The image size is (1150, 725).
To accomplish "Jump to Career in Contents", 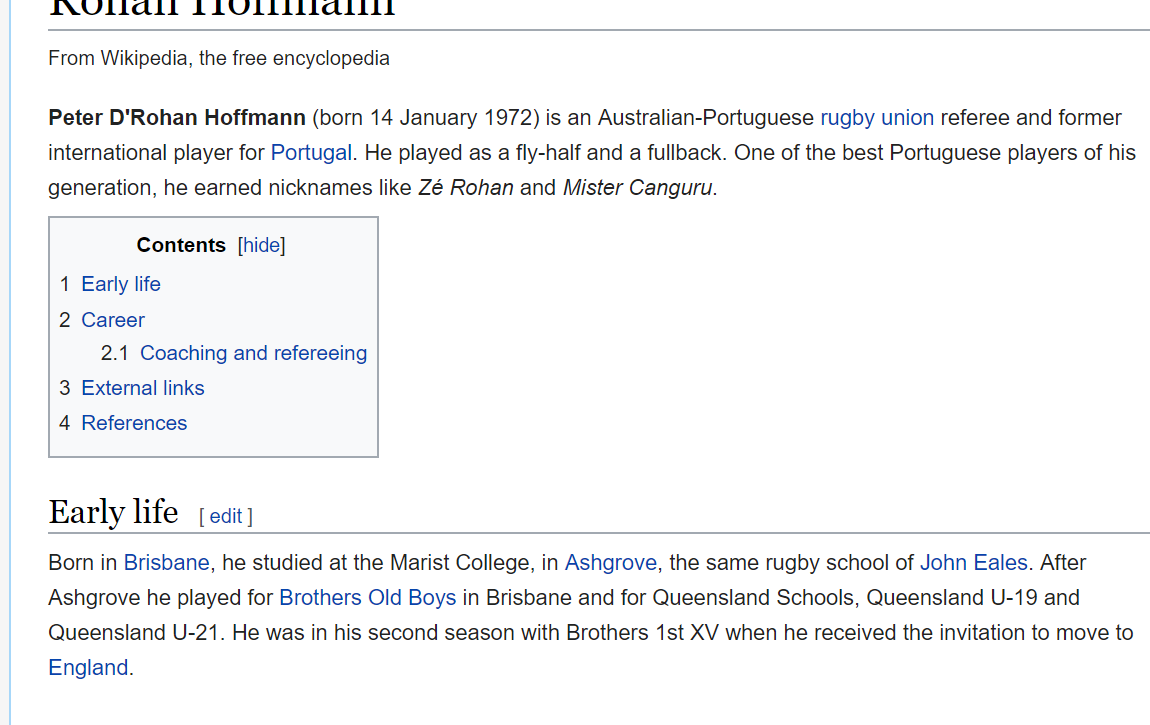I will 113,320.
